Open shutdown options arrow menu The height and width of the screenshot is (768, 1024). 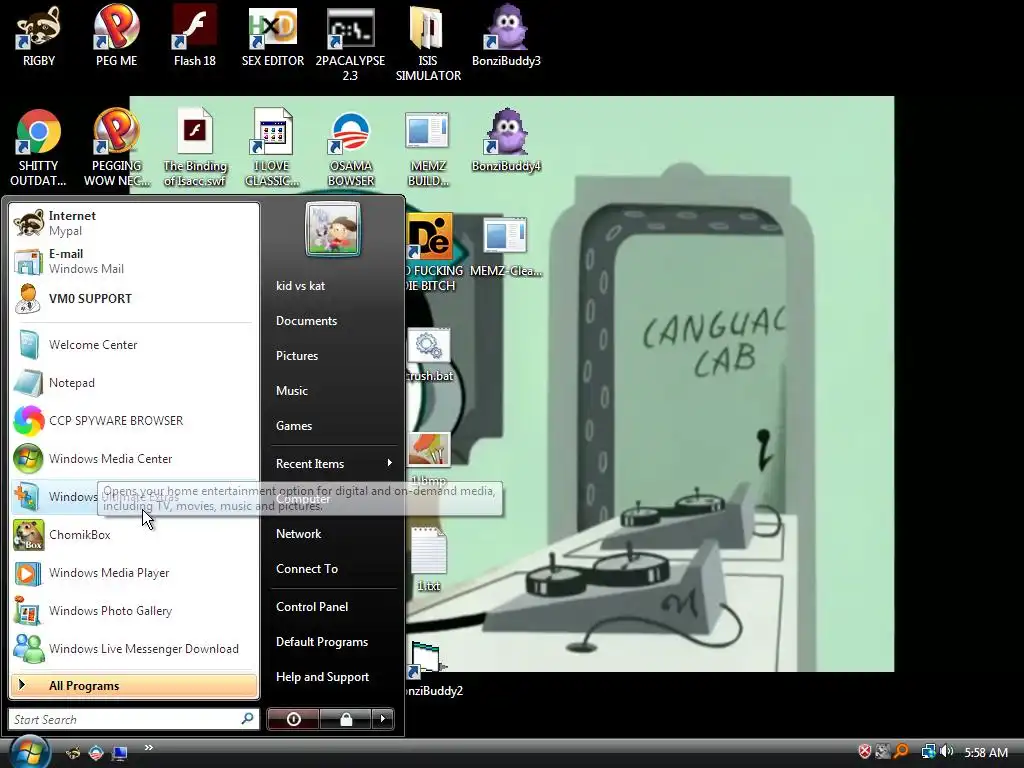coord(383,719)
